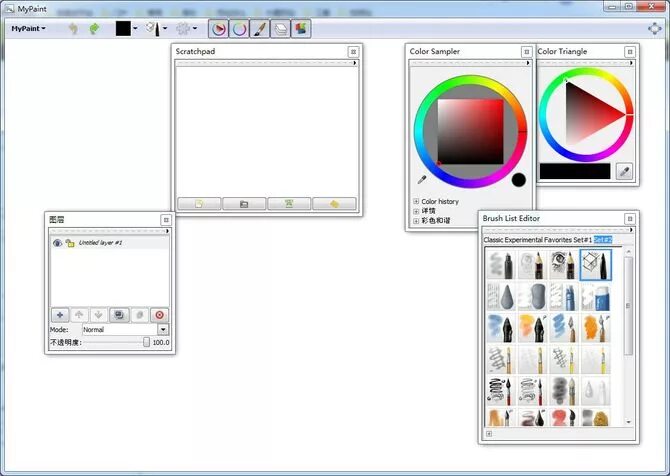Toggle visibility eye of Untitled layer #1
The image size is (670, 476).
[57, 243]
